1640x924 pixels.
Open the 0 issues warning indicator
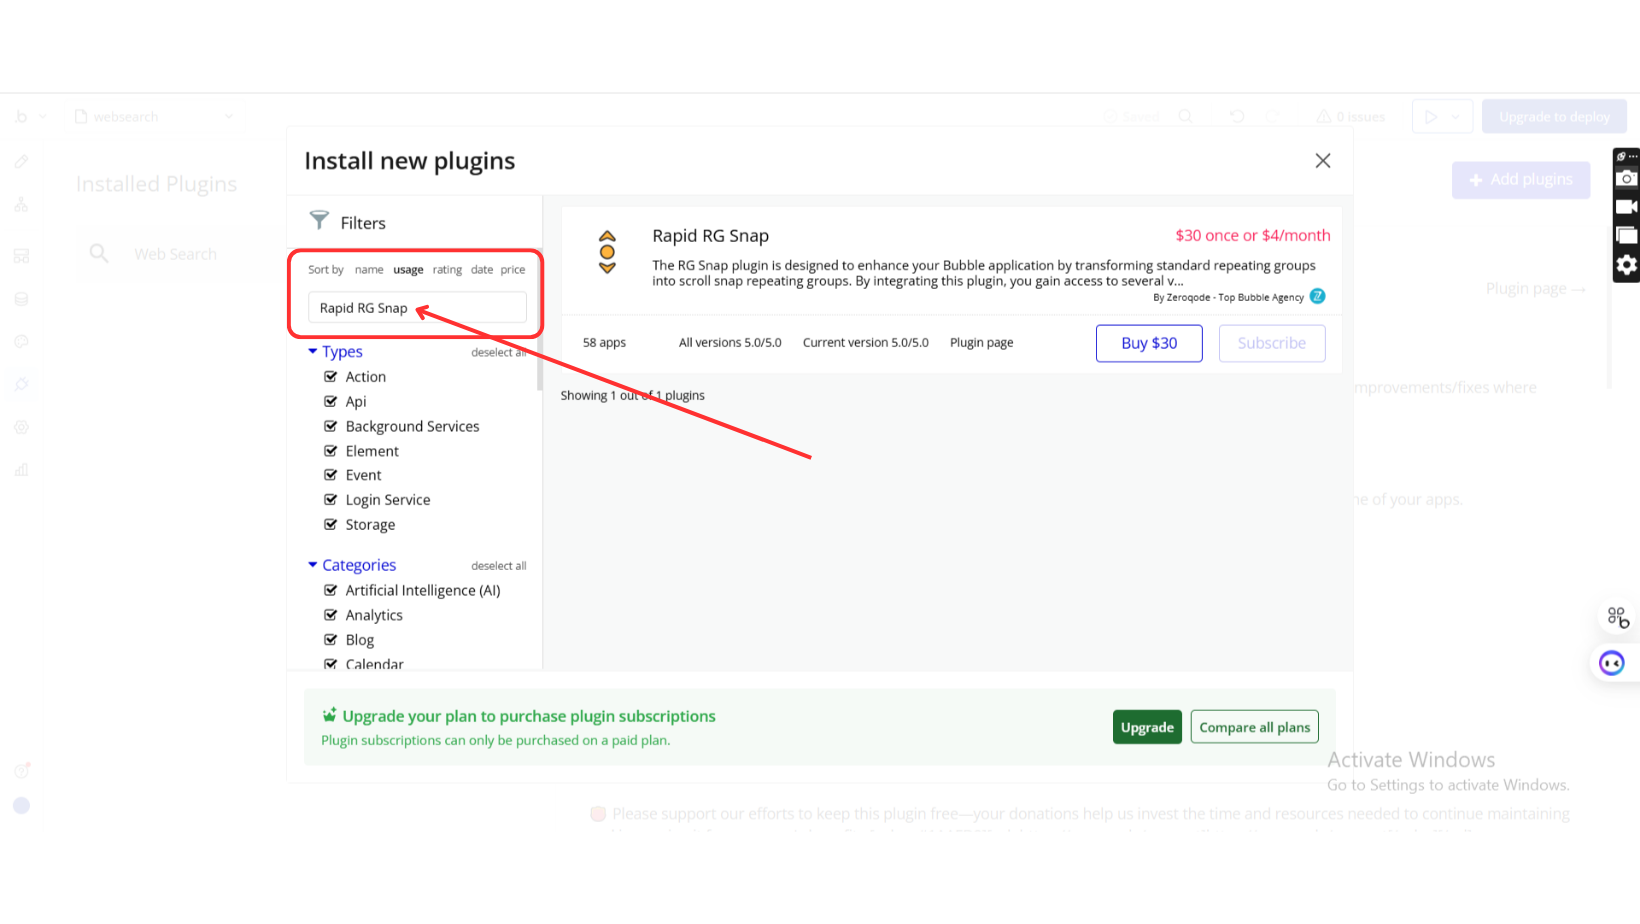pyautogui.click(x=1350, y=117)
